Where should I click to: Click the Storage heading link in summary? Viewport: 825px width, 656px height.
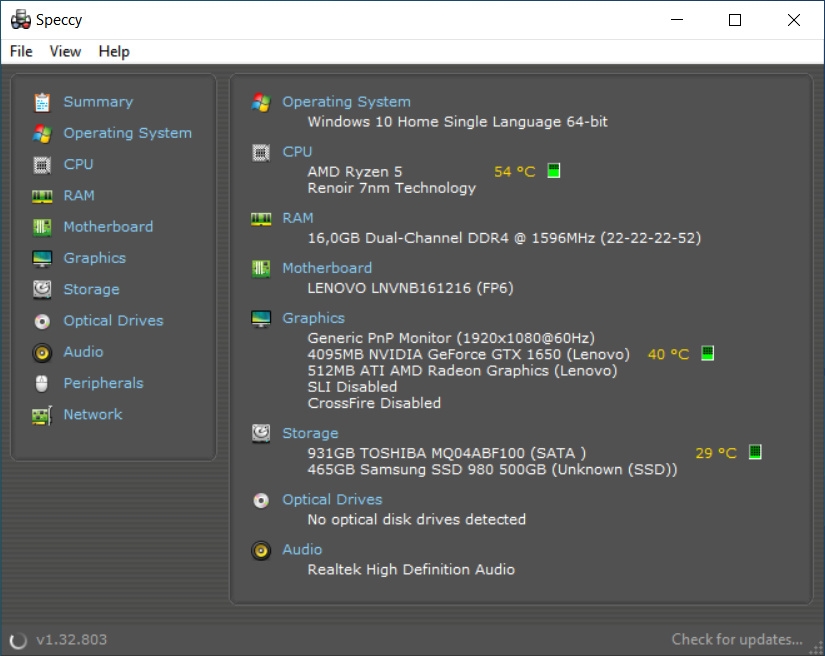pos(310,433)
